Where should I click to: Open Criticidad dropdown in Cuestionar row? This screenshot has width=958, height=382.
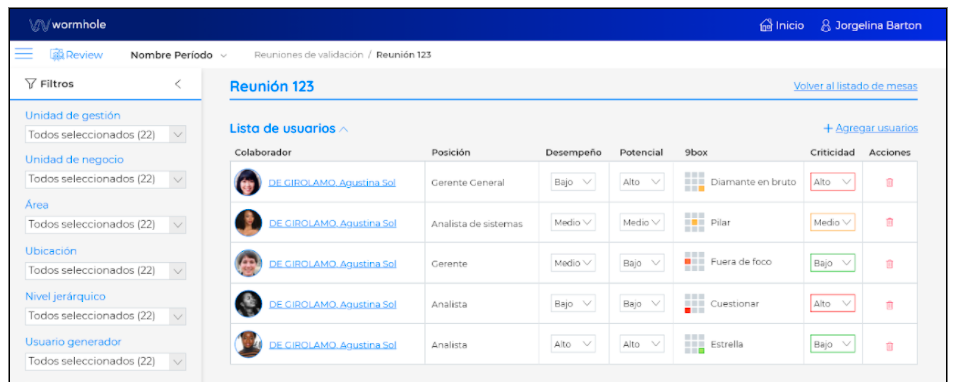832,303
